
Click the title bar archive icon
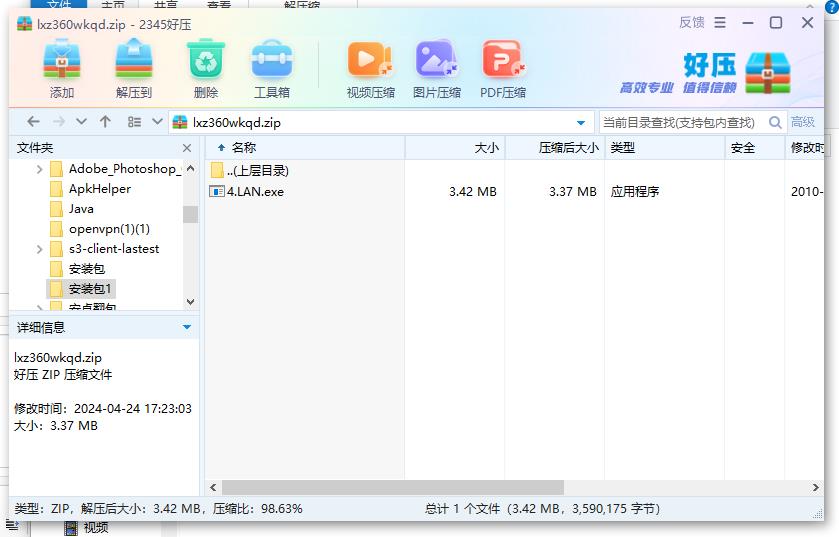coord(25,24)
